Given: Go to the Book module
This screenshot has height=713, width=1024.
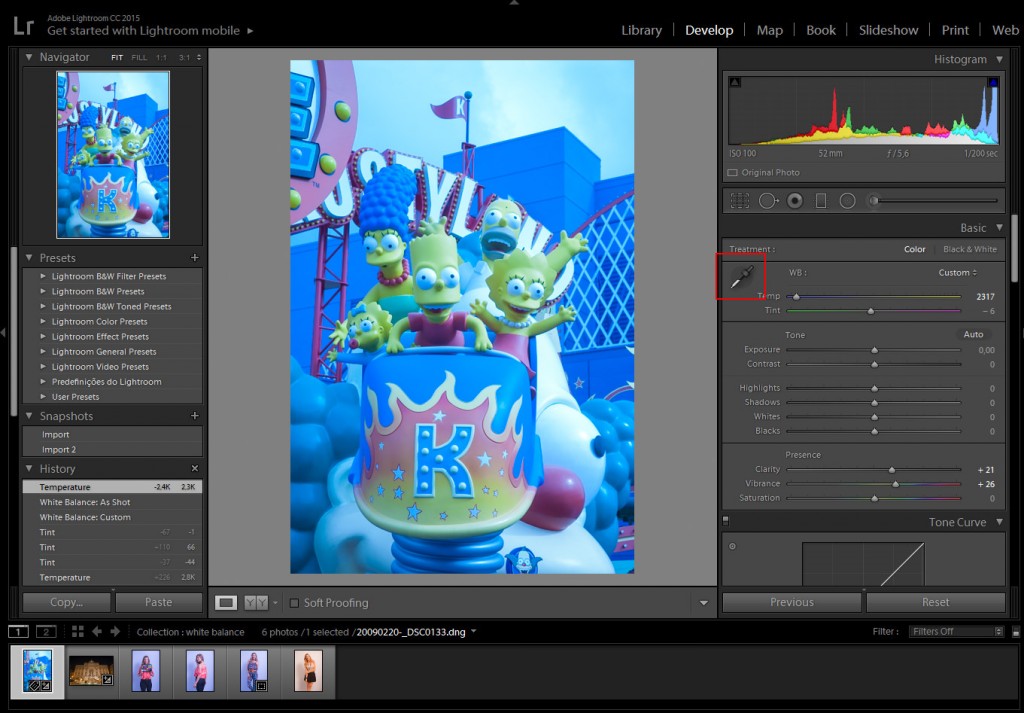Looking at the screenshot, I should click(821, 31).
